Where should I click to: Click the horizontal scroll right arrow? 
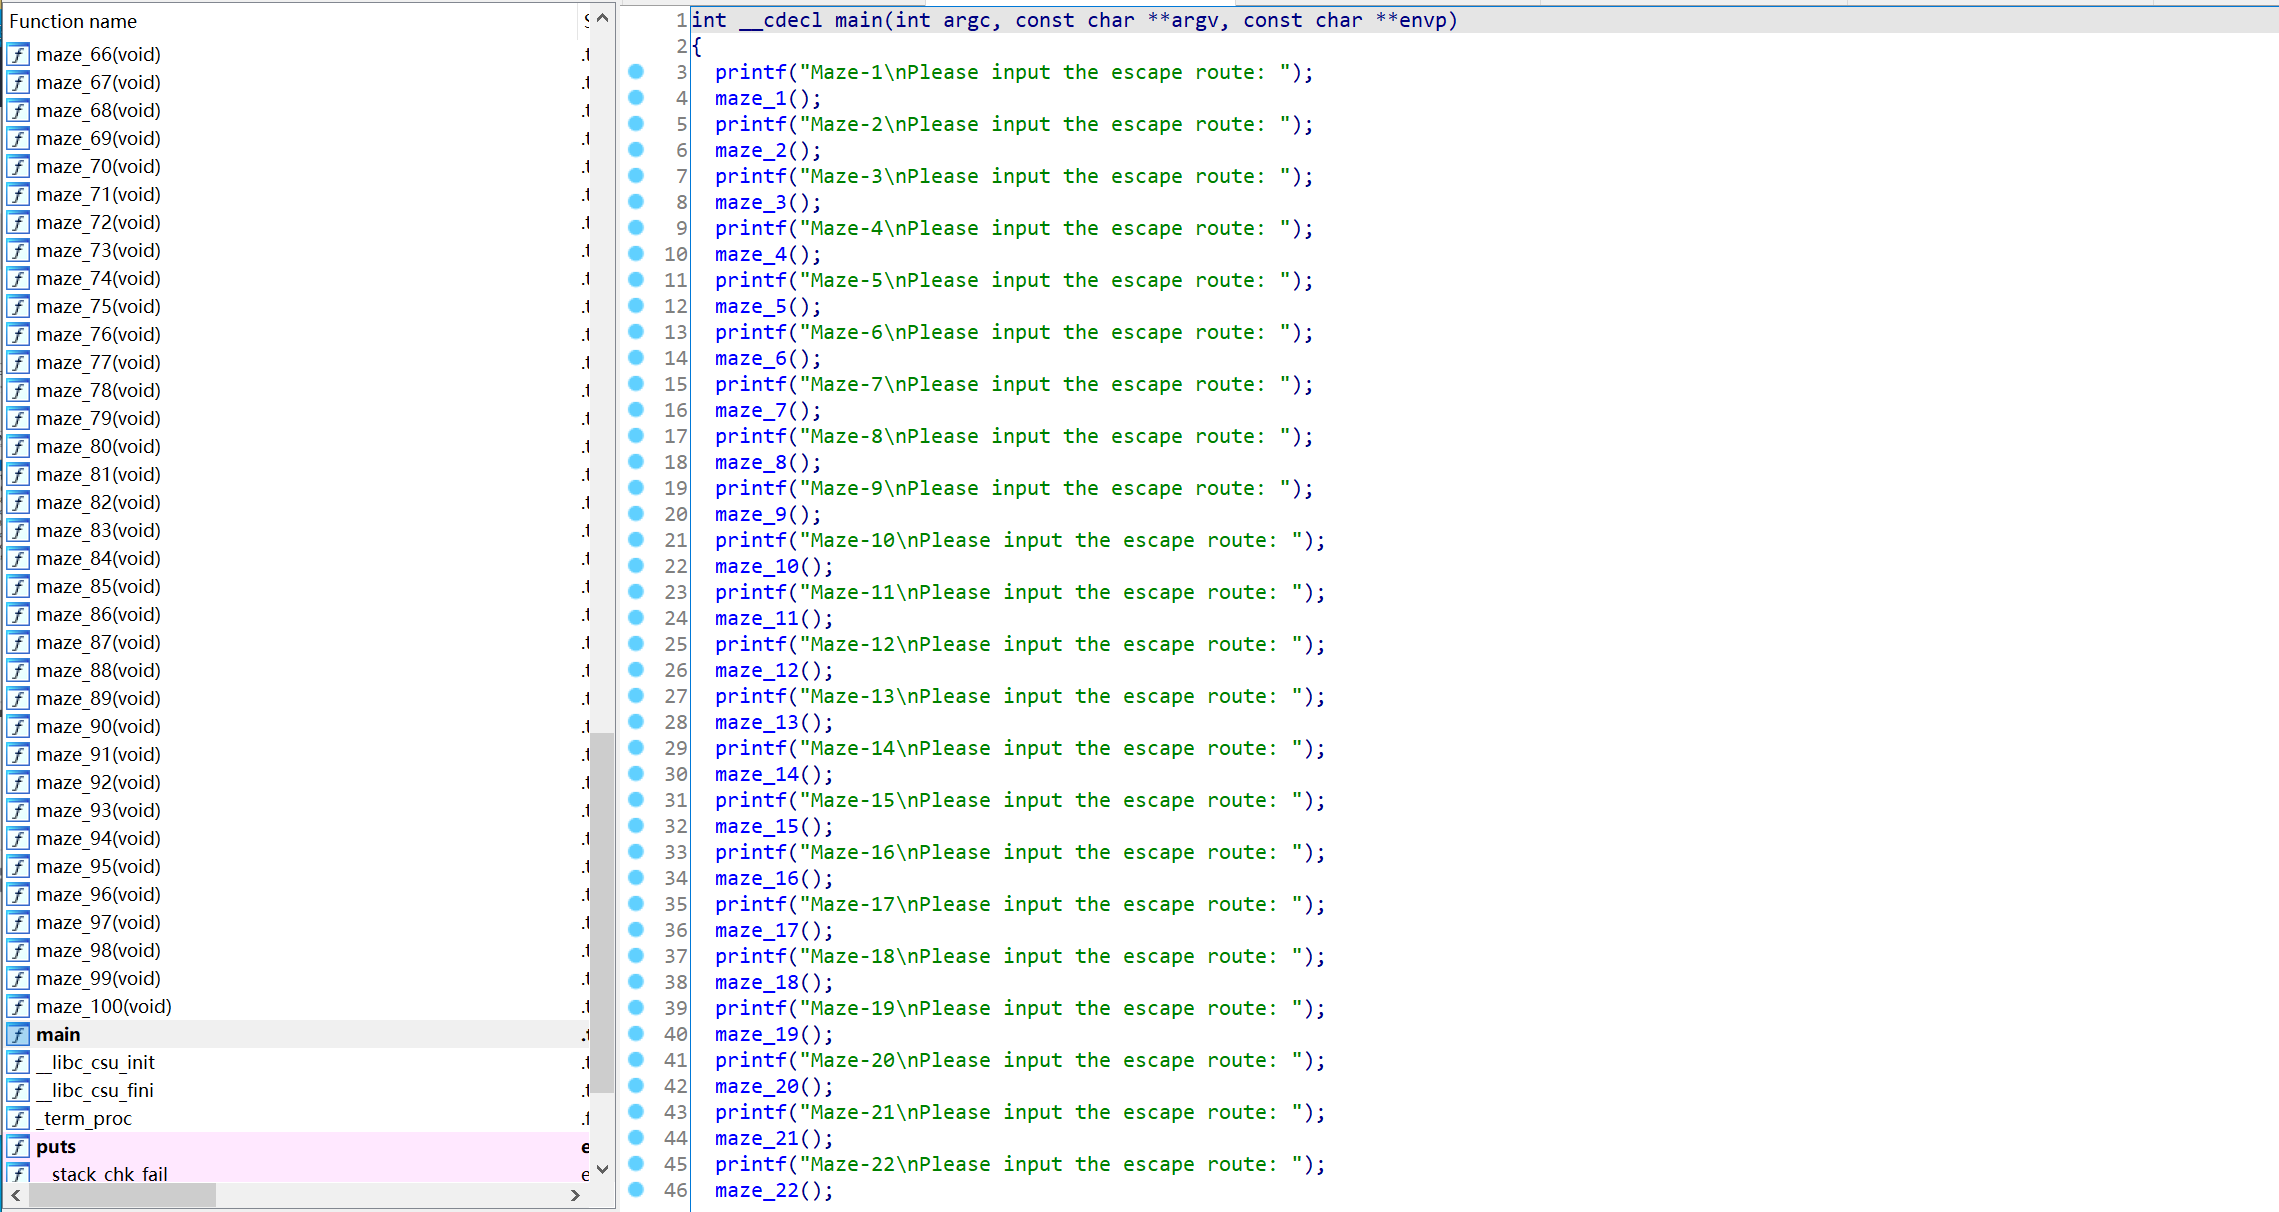(x=575, y=1195)
